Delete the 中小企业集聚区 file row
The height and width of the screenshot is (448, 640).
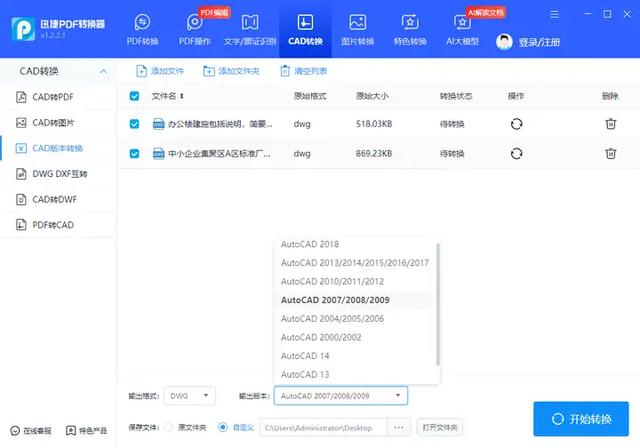[x=611, y=153]
